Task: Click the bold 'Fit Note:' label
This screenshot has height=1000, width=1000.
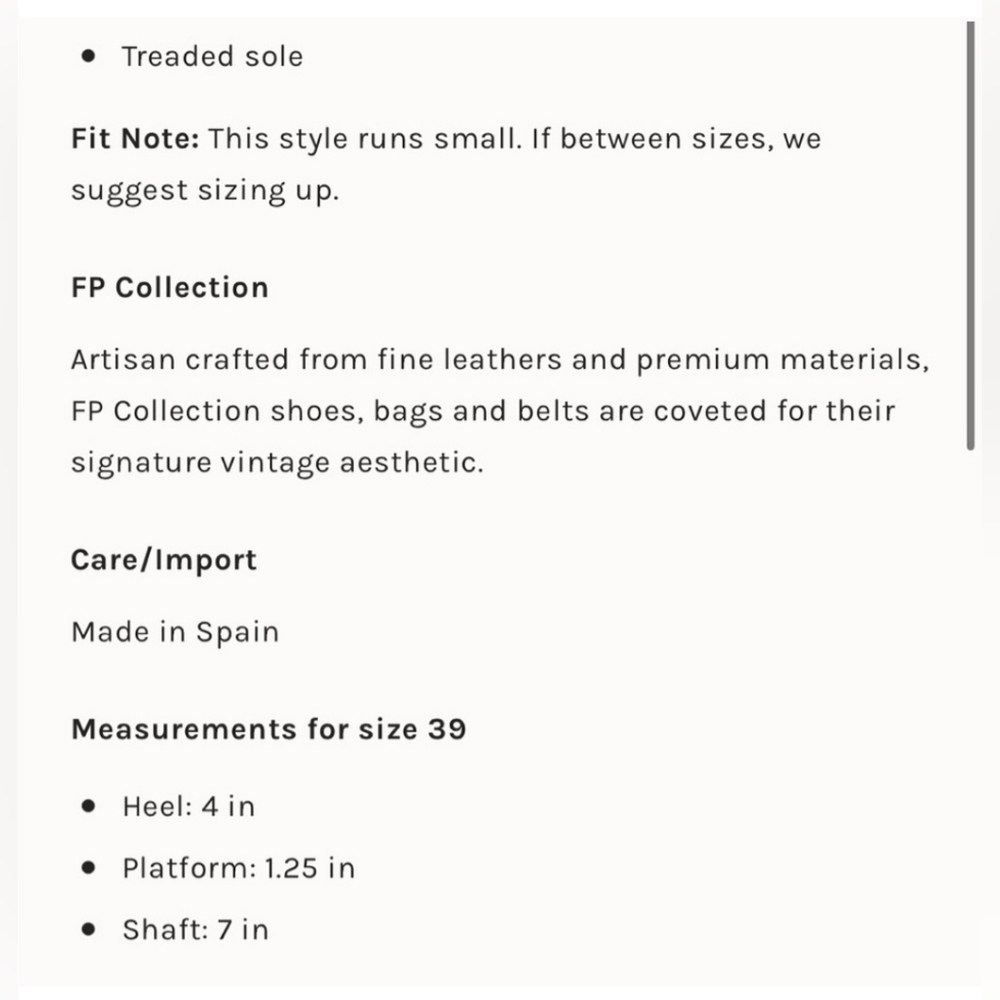Action: click(135, 138)
